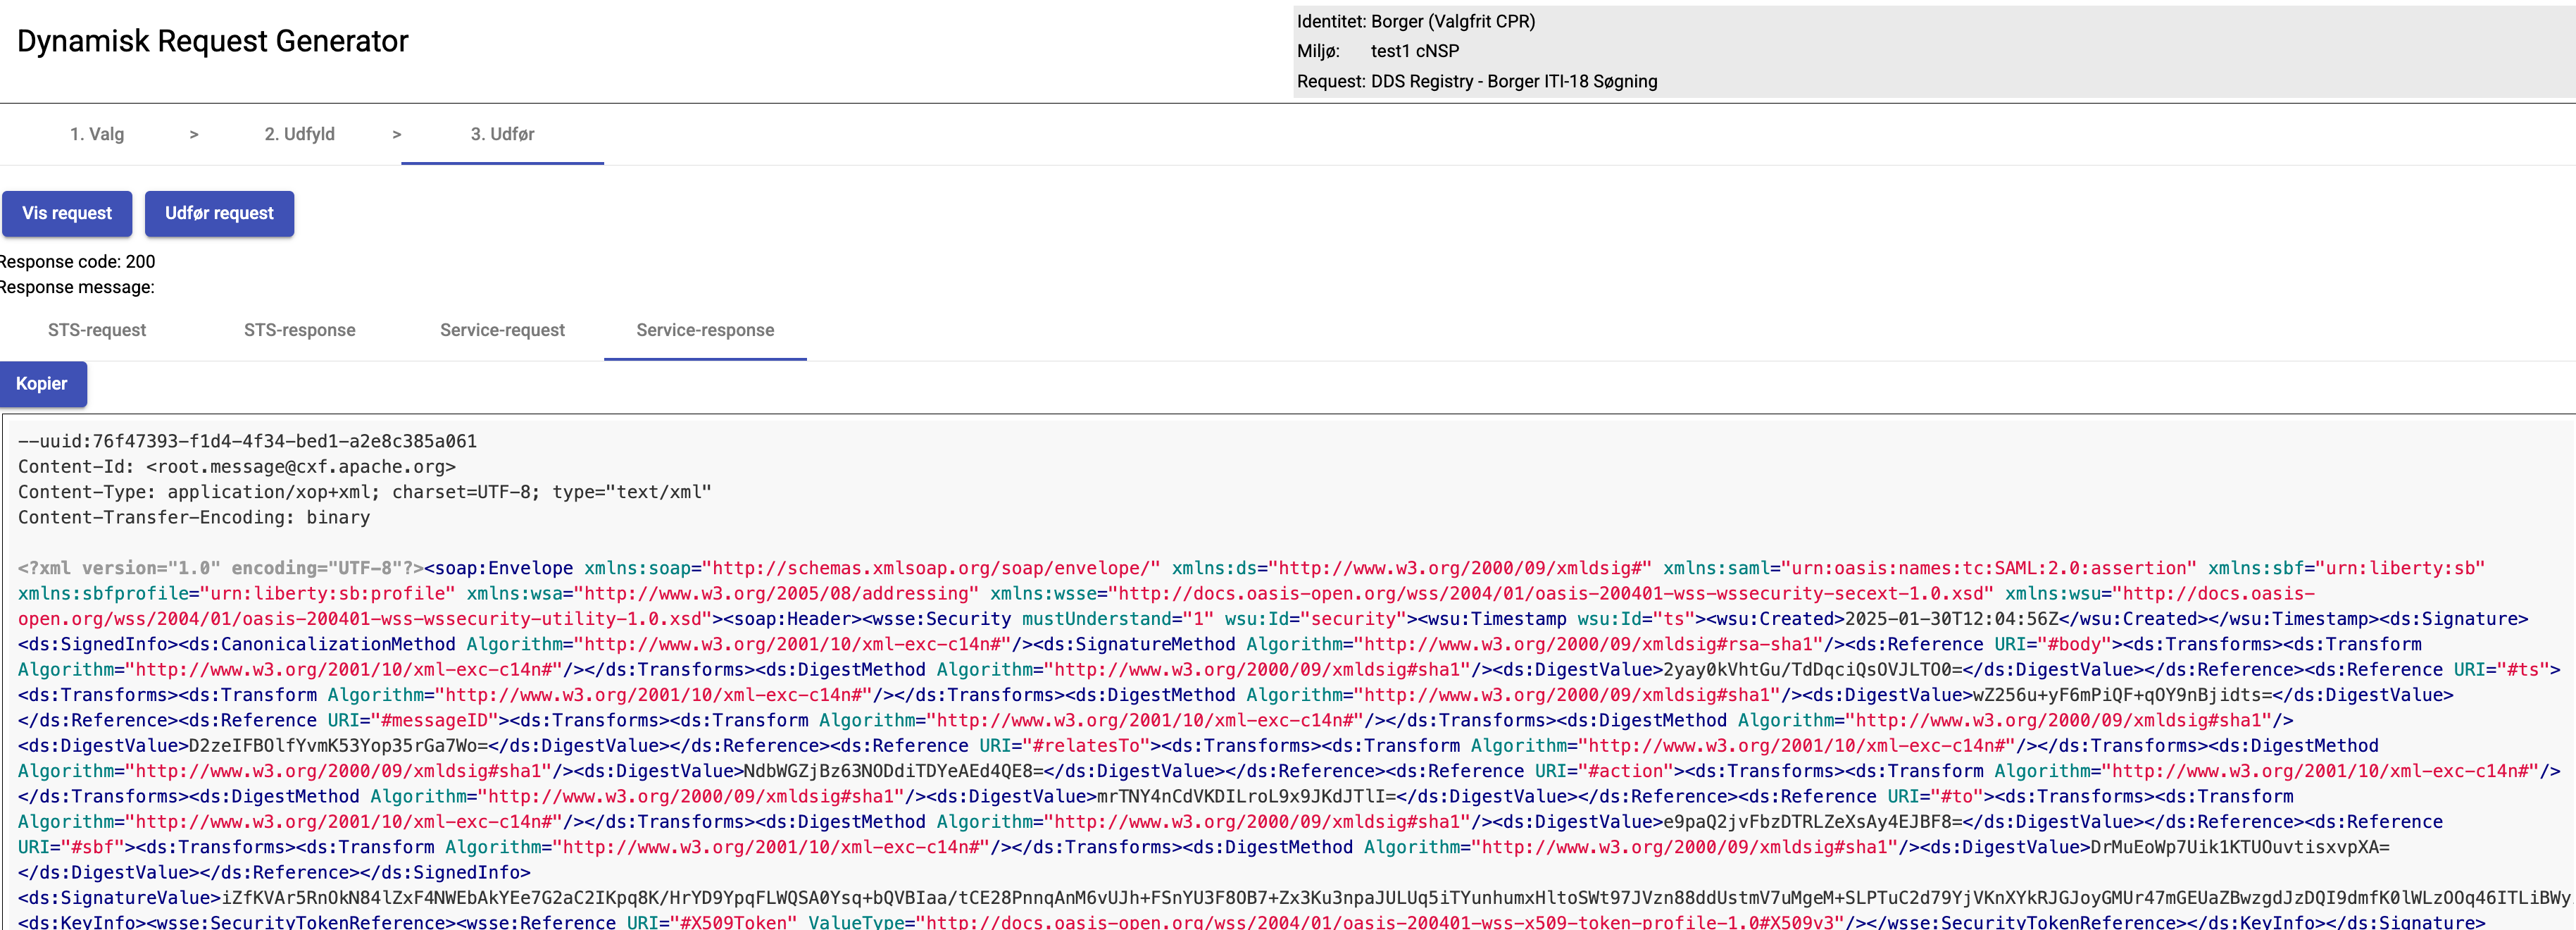Show the Service-request tab
This screenshot has width=2576, height=930.
(x=502, y=330)
